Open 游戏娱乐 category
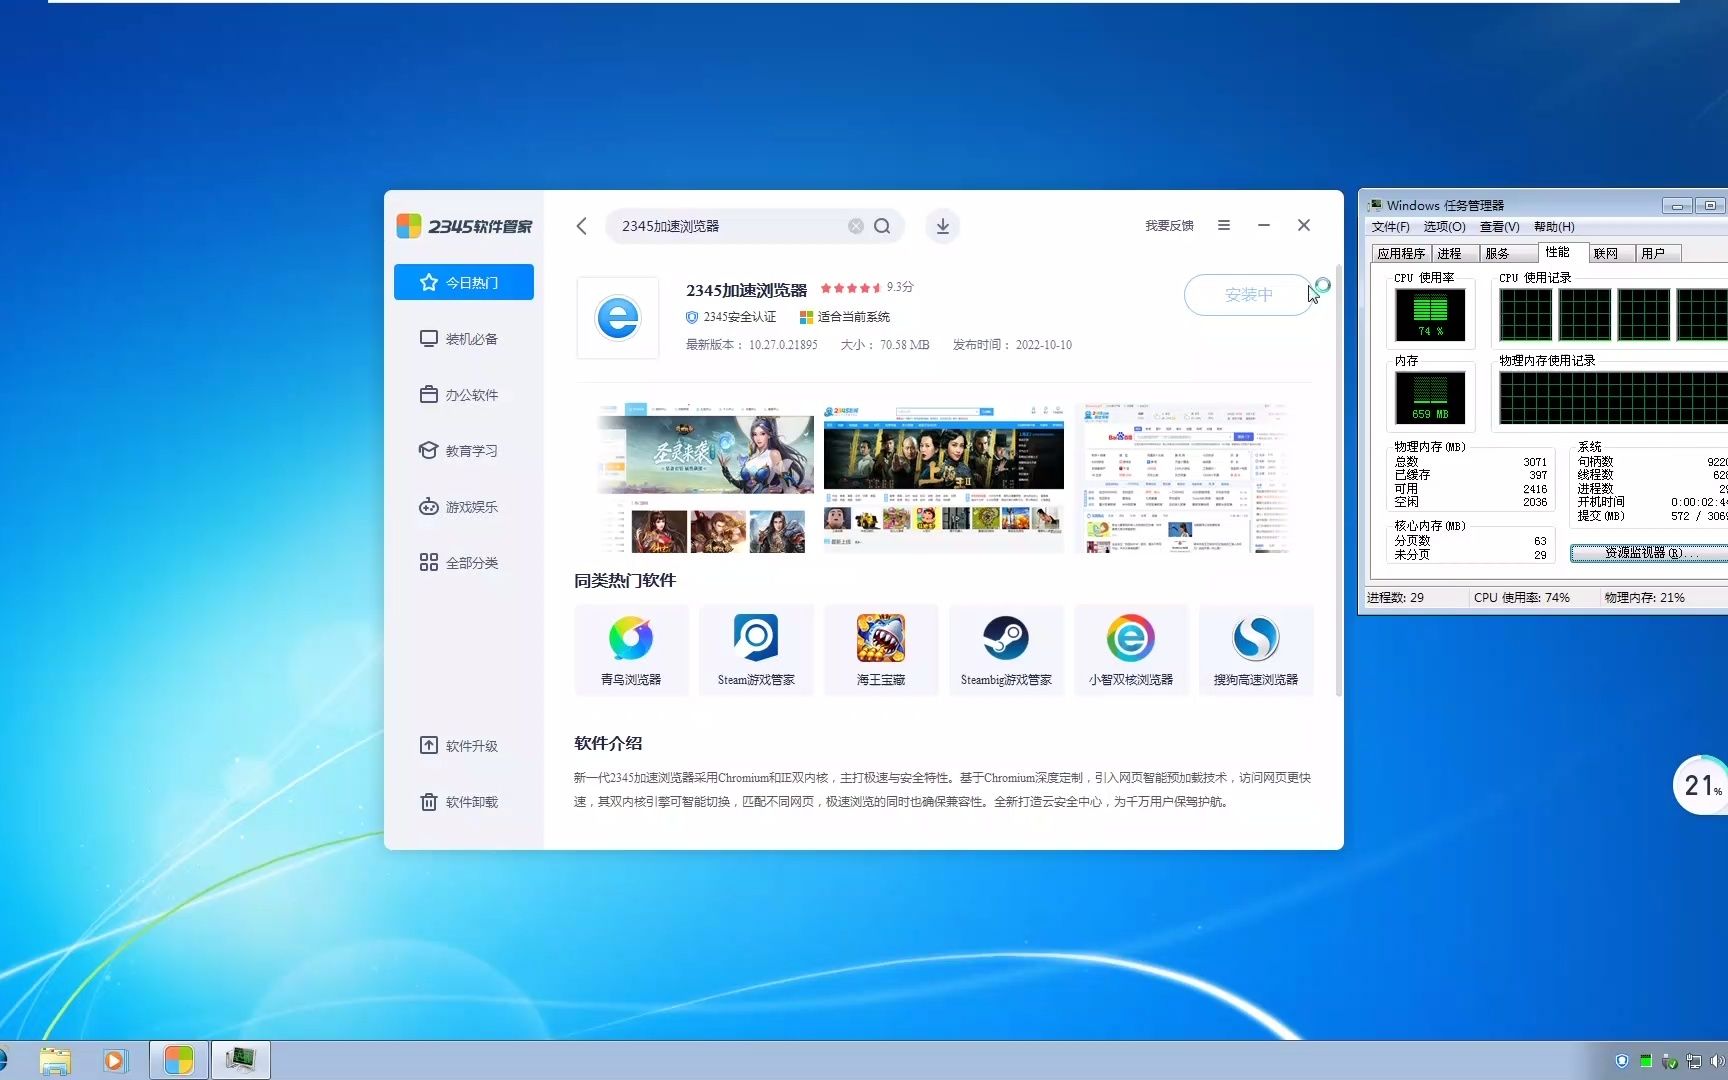The image size is (1728, 1080). (464, 507)
